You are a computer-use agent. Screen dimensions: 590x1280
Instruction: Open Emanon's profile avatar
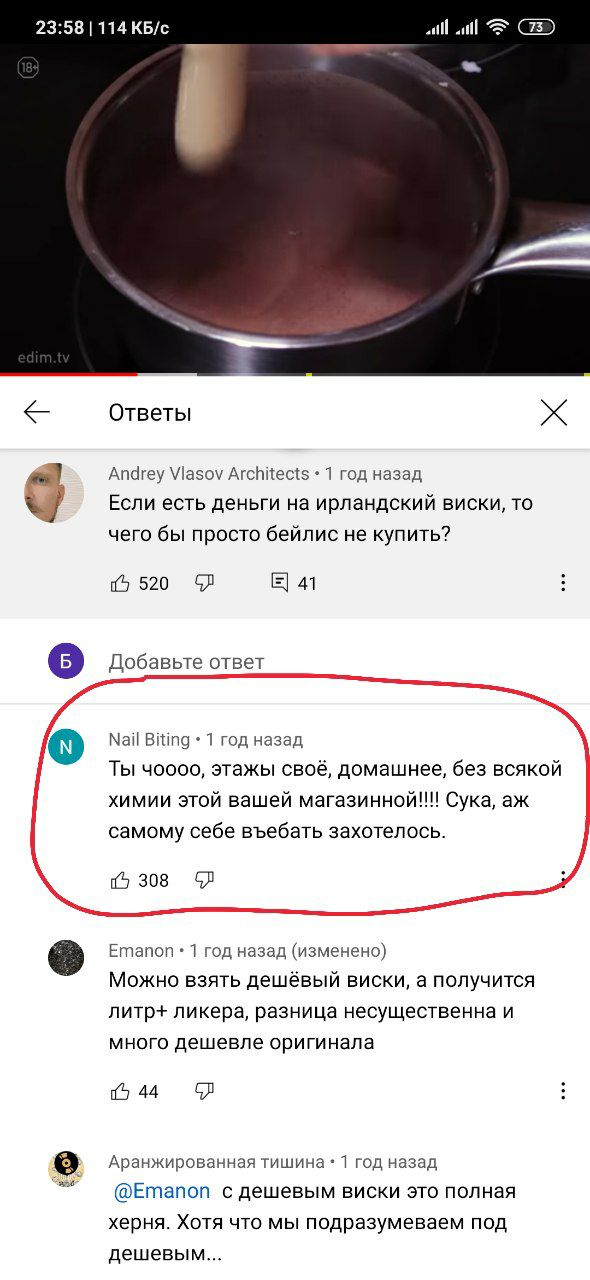(66, 958)
